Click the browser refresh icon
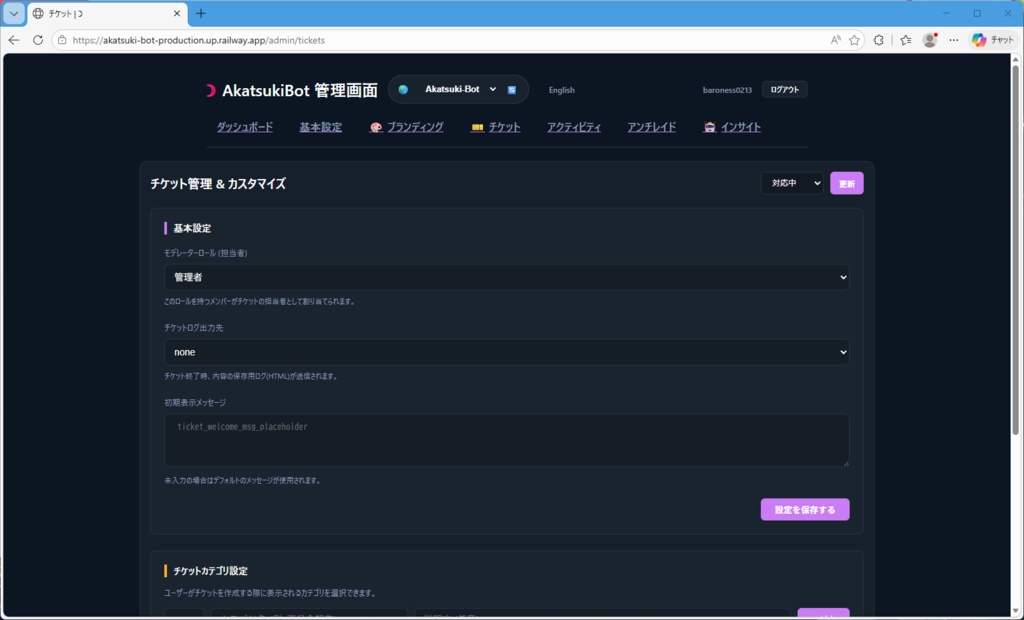 tap(37, 40)
